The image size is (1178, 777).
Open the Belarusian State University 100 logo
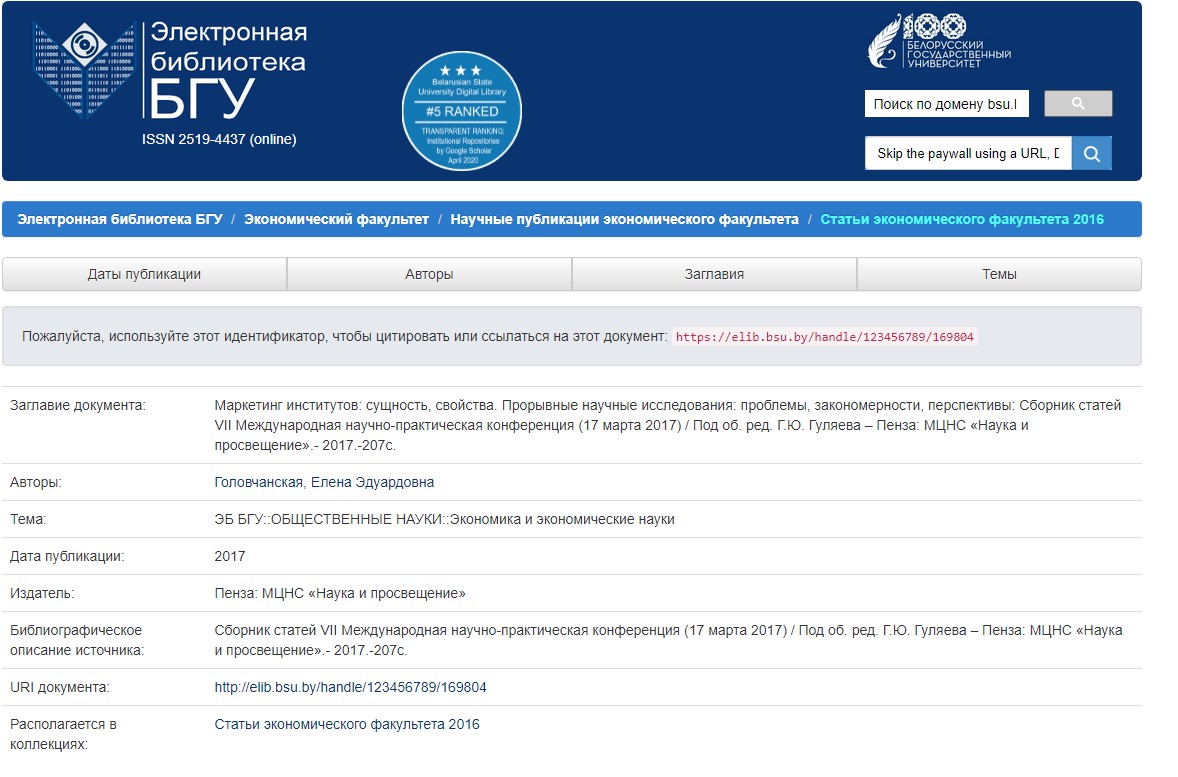[x=939, y=41]
